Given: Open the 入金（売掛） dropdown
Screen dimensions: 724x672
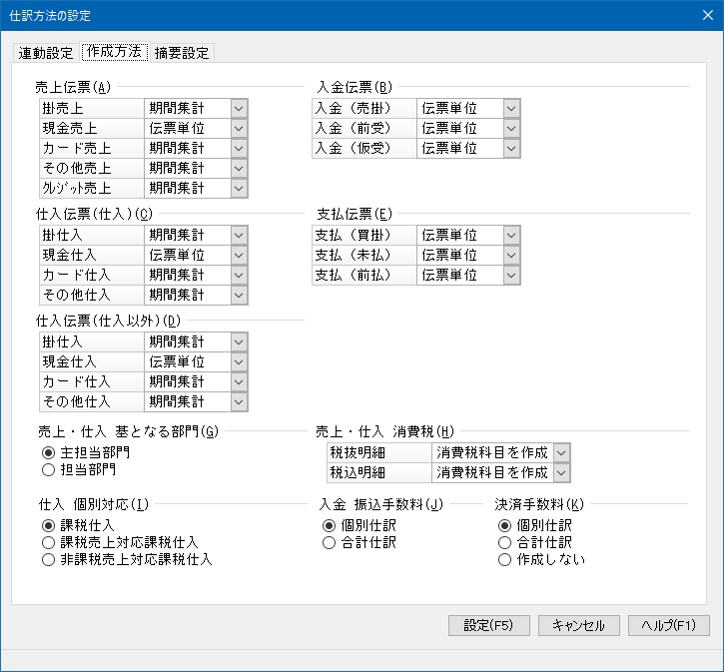Looking at the screenshot, I should (x=511, y=108).
